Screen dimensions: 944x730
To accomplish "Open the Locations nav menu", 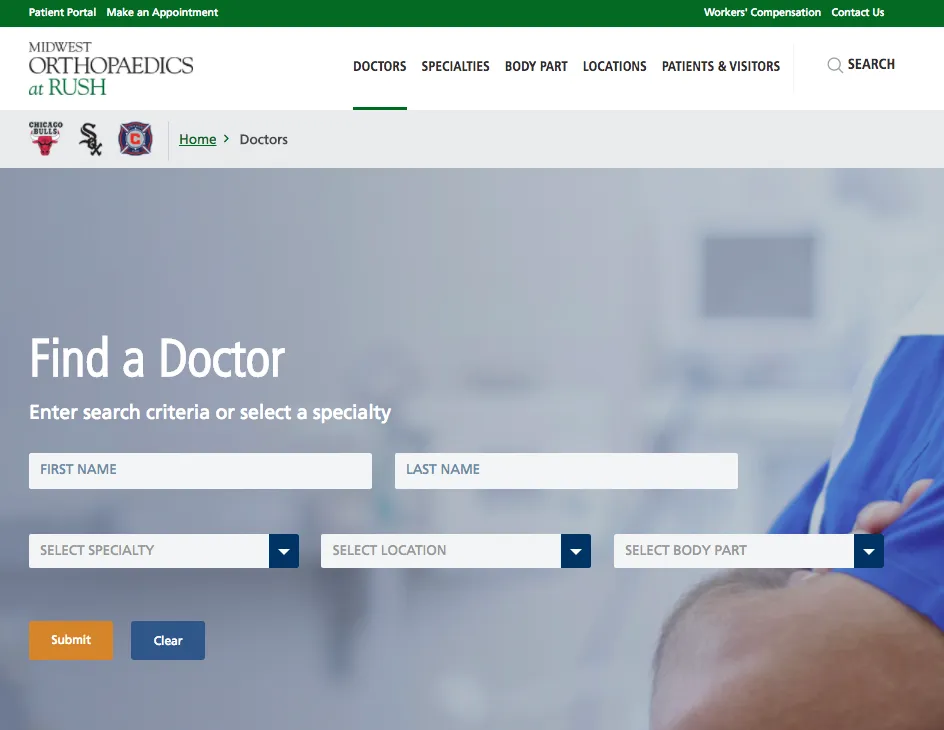I will click(614, 66).
